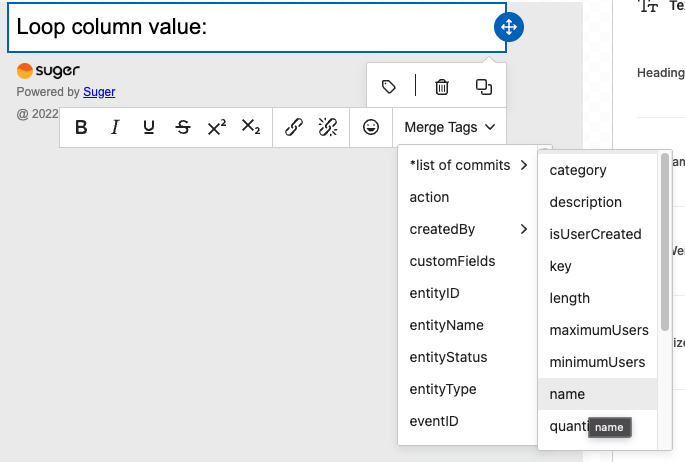
Task: Remove link with unlink icon
Action: coord(327,128)
